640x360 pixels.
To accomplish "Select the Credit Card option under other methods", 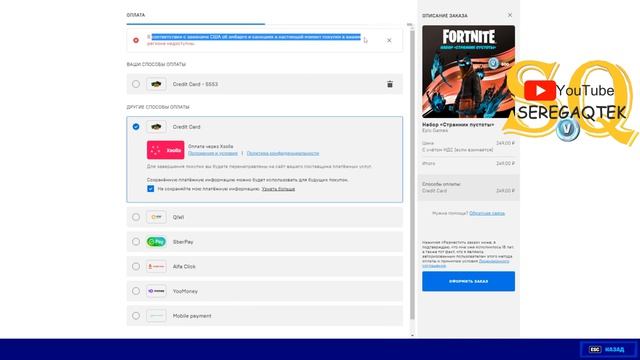I will [x=136, y=127].
